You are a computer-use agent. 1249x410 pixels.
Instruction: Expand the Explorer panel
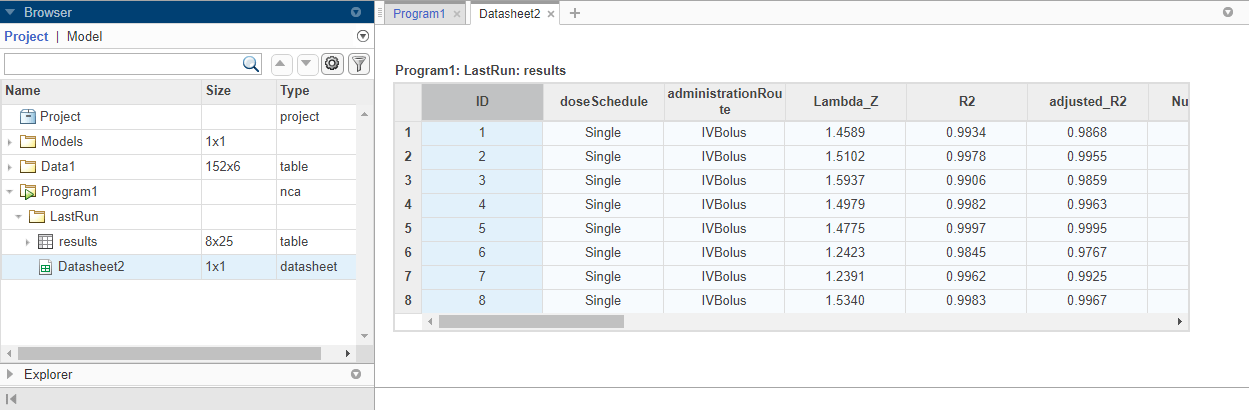click(x=11, y=375)
